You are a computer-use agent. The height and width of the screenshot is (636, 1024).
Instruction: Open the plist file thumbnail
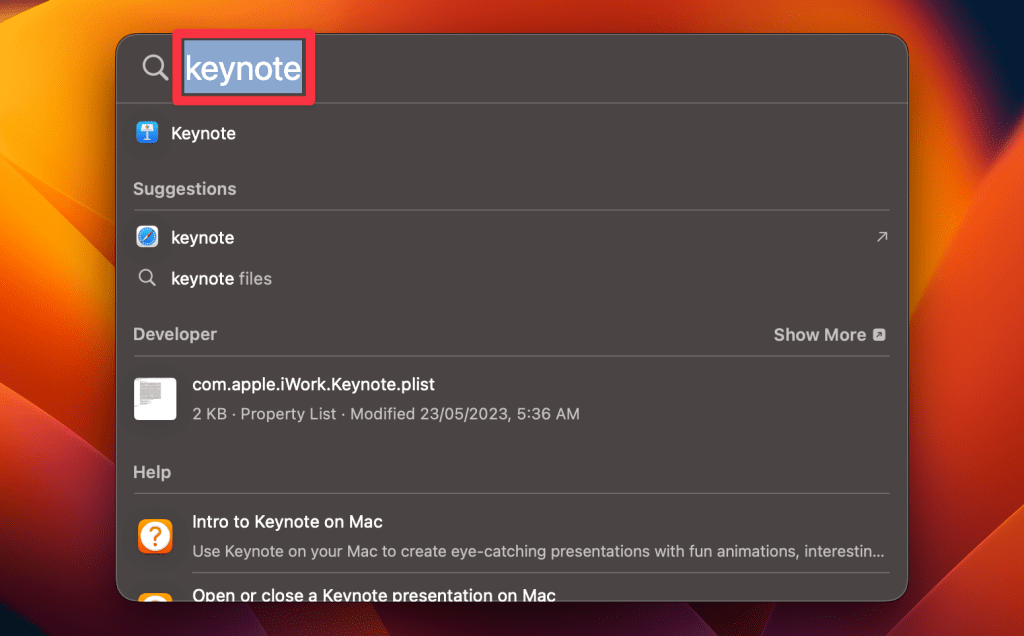point(155,399)
